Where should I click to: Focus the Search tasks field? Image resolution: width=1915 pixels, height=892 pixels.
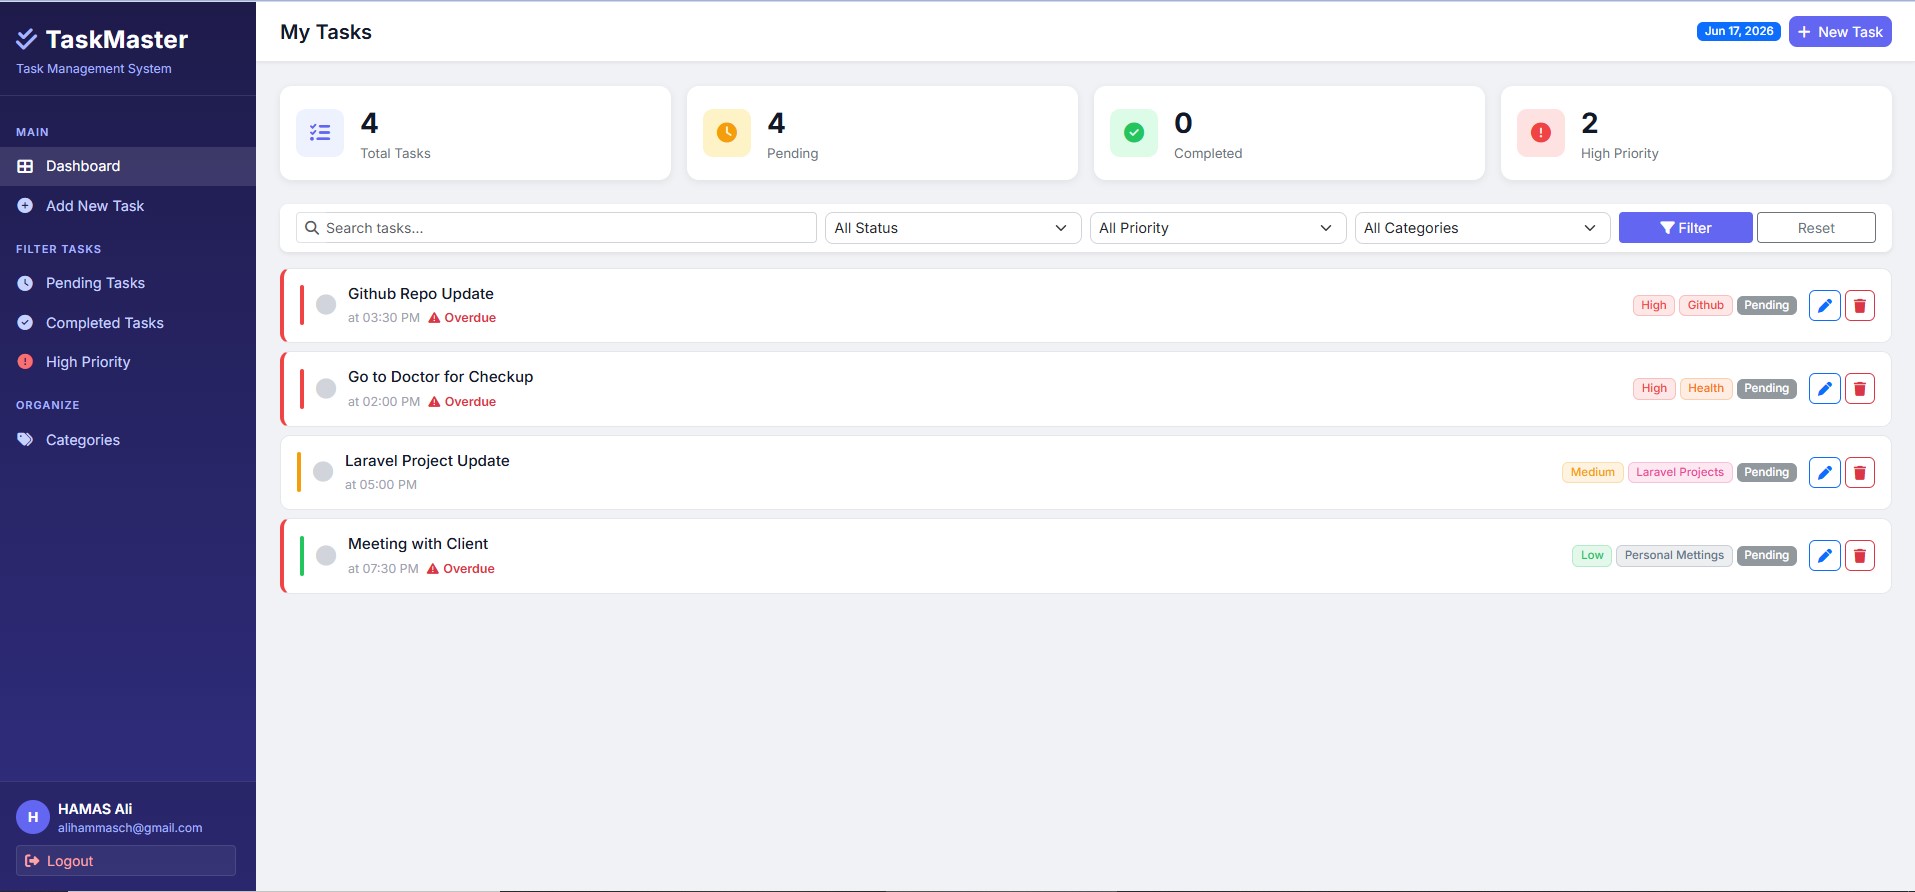point(556,228)
